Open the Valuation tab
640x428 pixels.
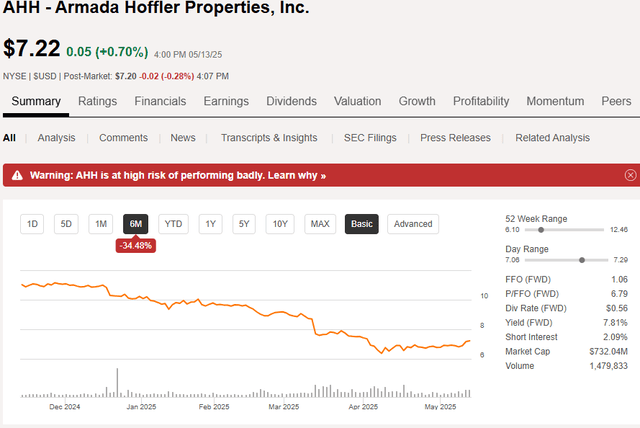358,101
